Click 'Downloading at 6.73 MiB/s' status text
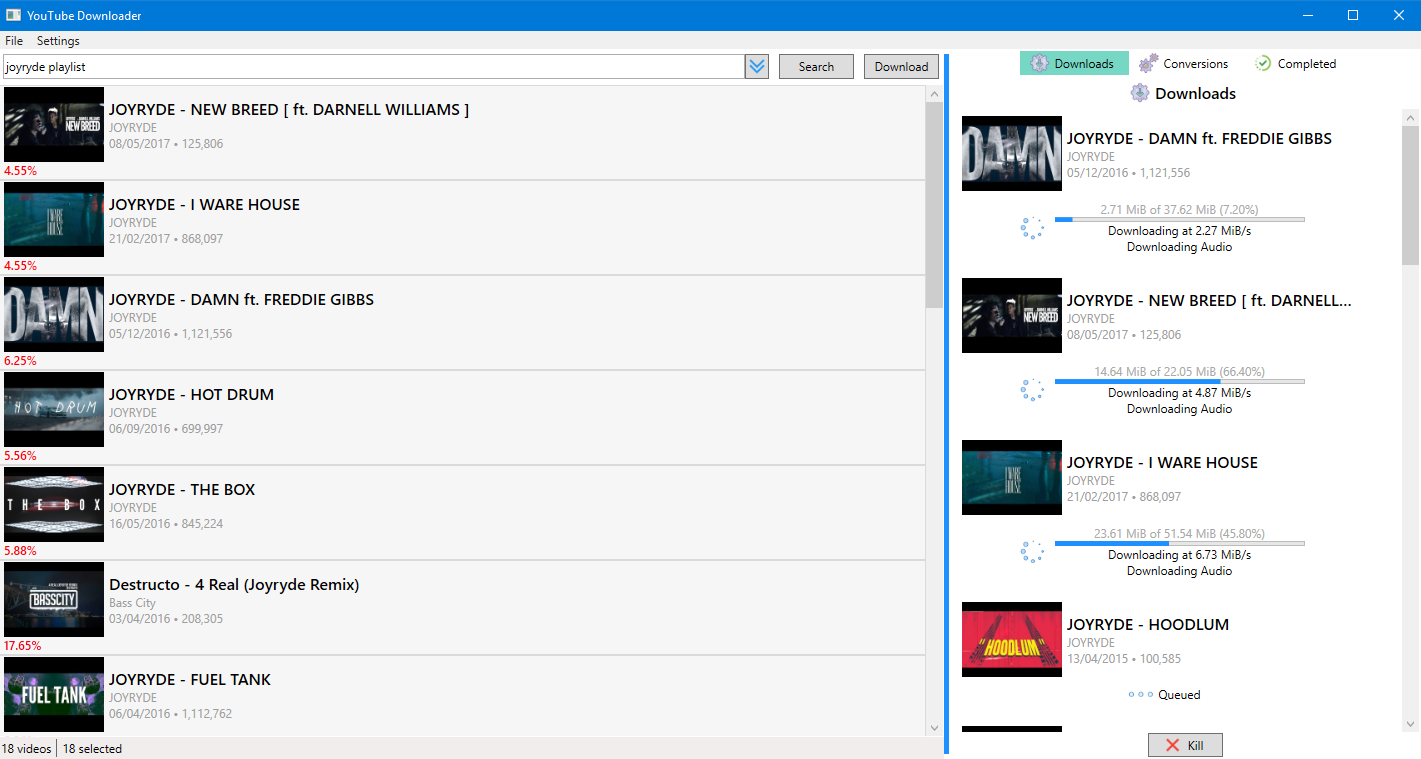Viewport: 1421px width, 759px height. click(x=1179, y=554)
